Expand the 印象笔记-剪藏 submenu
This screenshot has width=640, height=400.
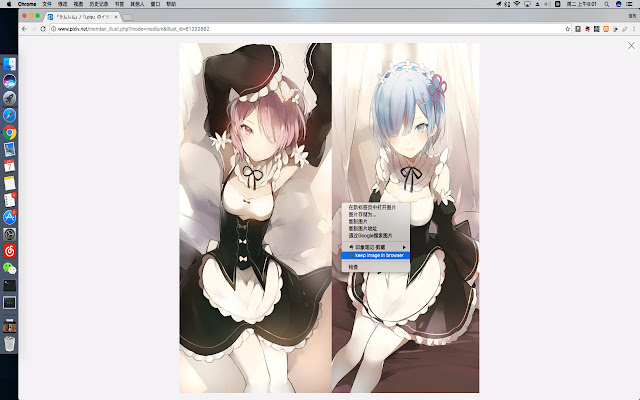click(376, 247)
